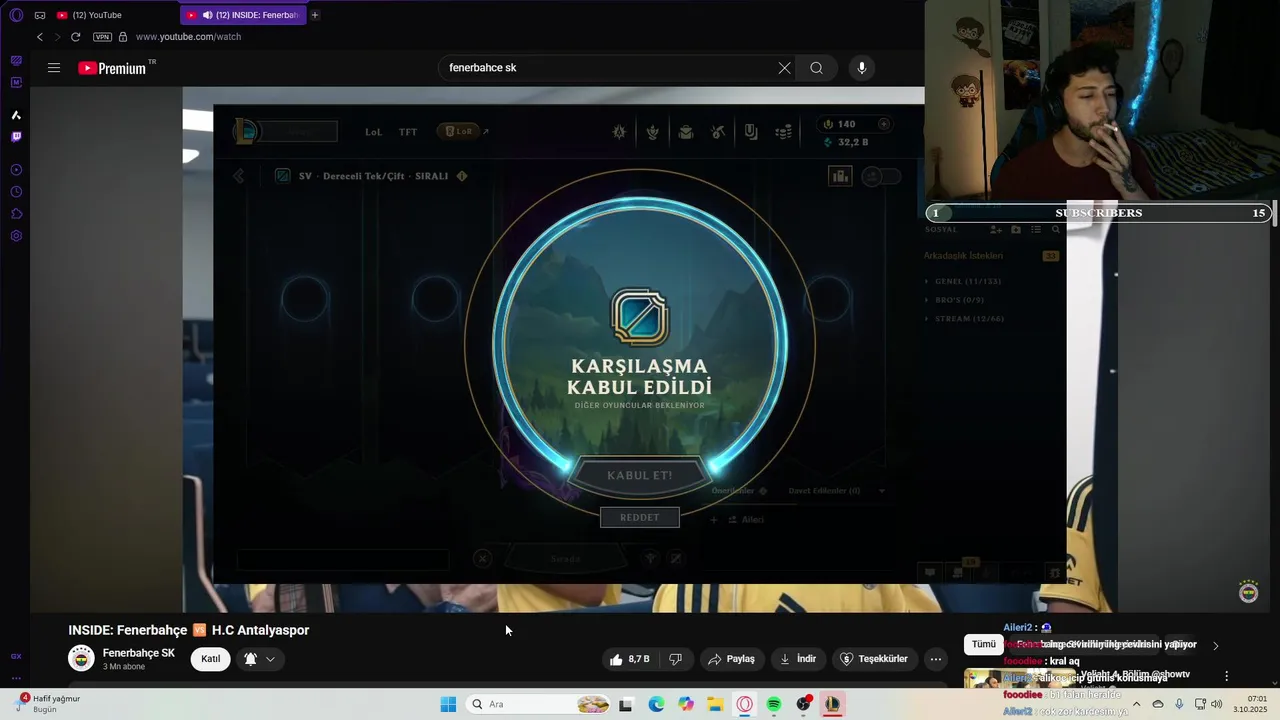Open Opera sidebar history clock
The image size is (1280, 720).
16,192
